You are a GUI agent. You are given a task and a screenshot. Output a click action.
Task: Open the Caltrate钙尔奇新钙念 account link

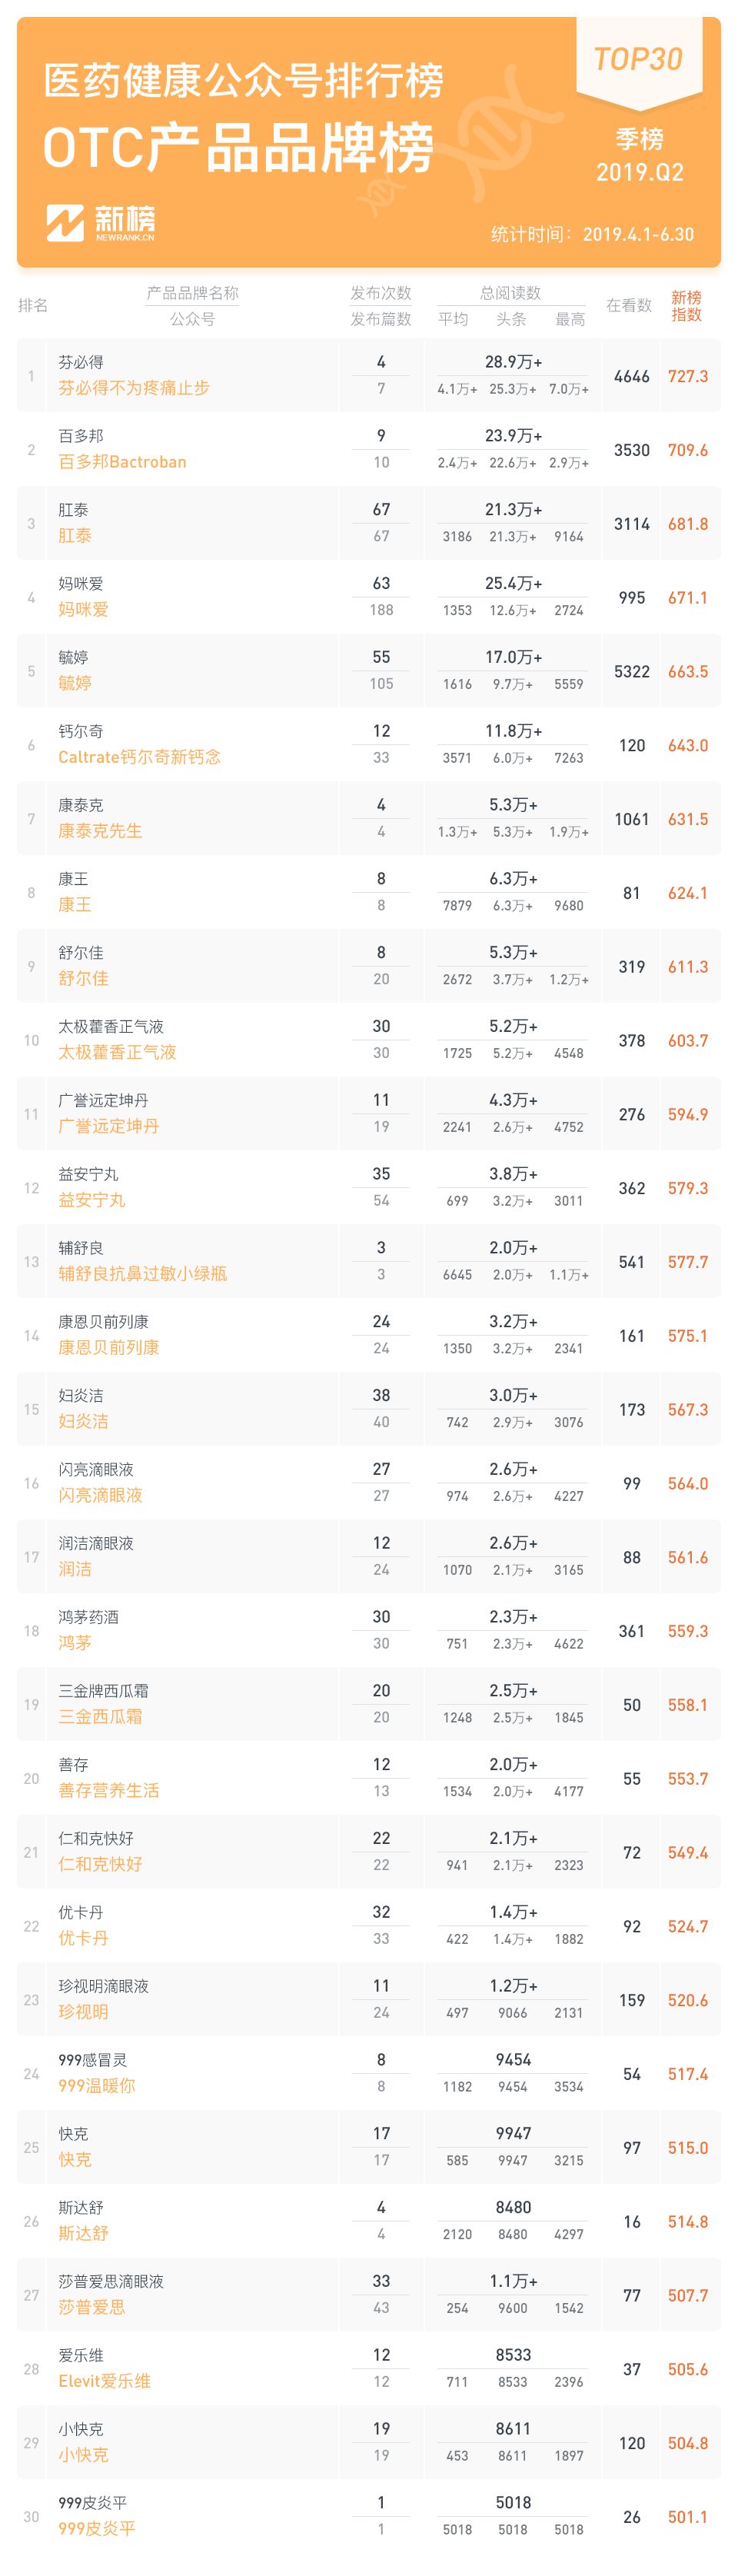click(139, 757)
